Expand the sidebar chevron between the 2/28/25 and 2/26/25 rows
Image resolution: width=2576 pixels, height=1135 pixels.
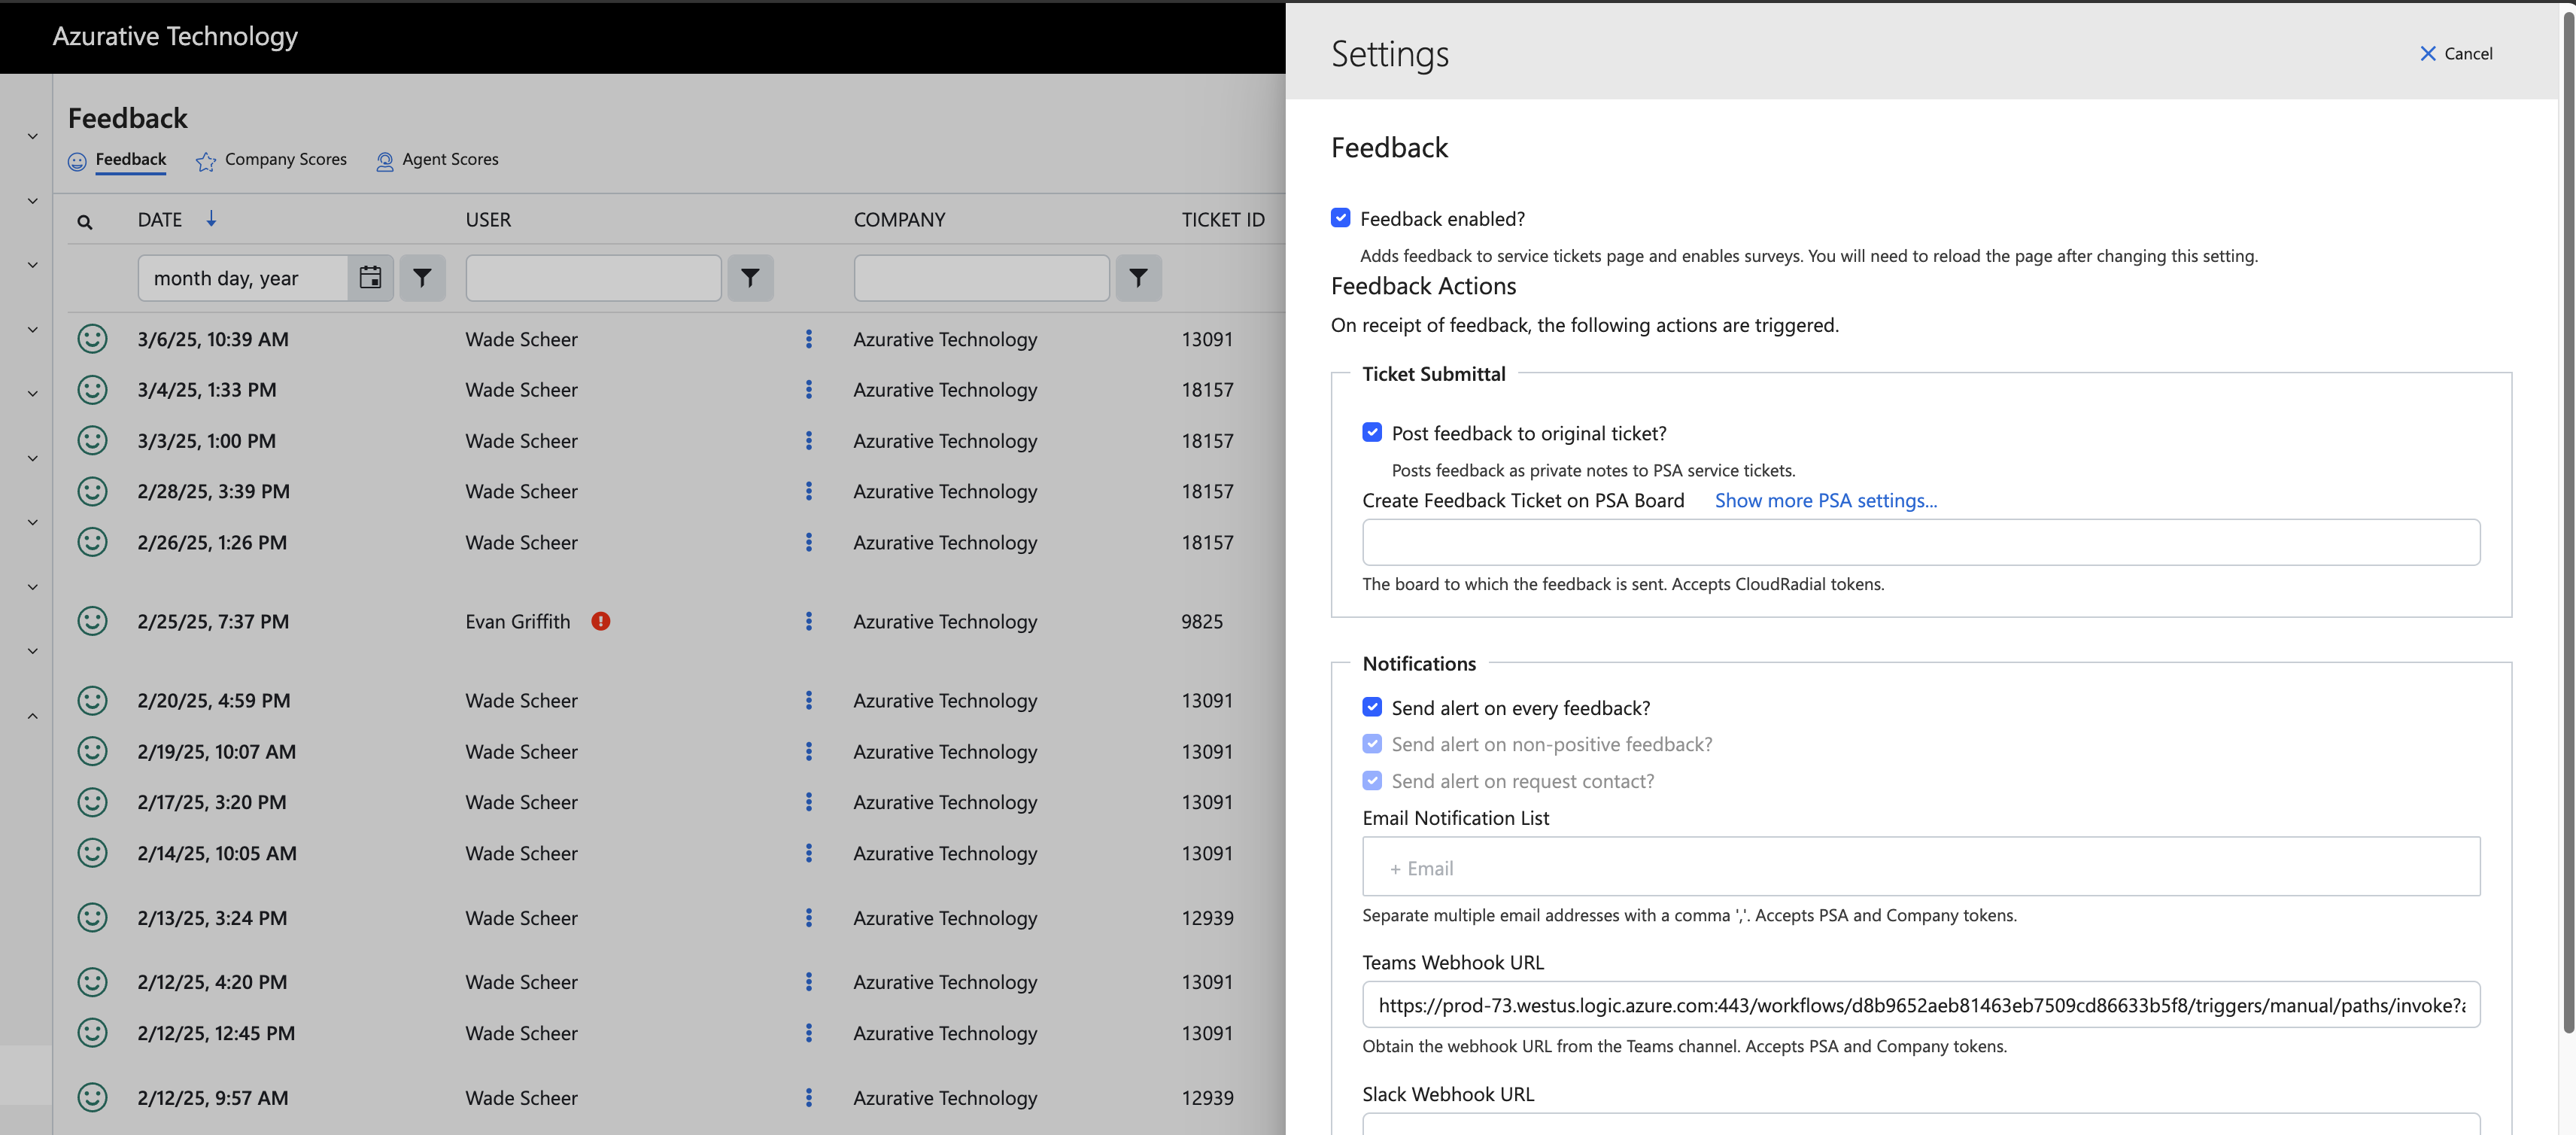pyautogui.click(x=32, y=522)
